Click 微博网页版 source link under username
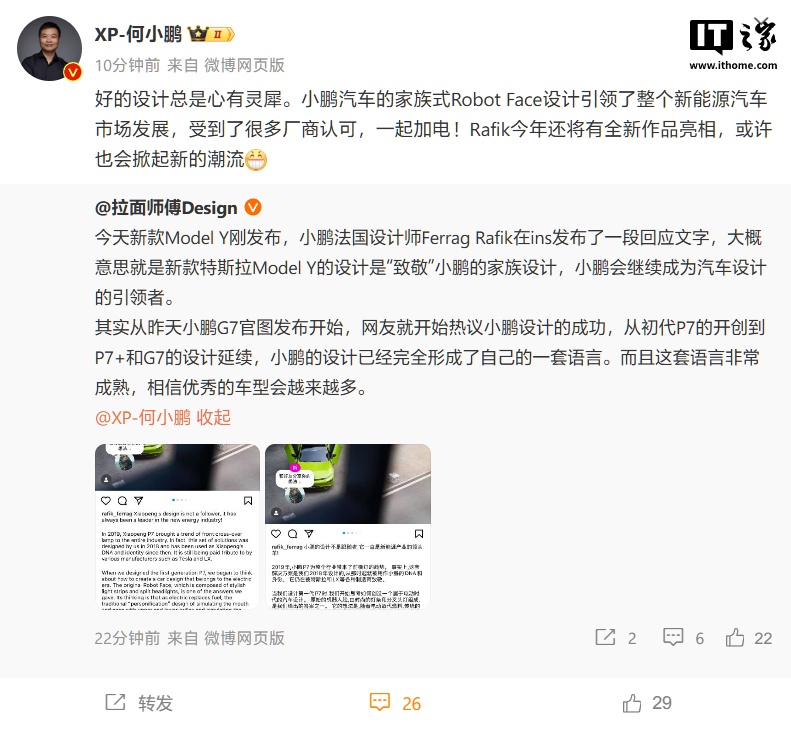This screenshot has width=791, height=736. (x=244, y=65)
